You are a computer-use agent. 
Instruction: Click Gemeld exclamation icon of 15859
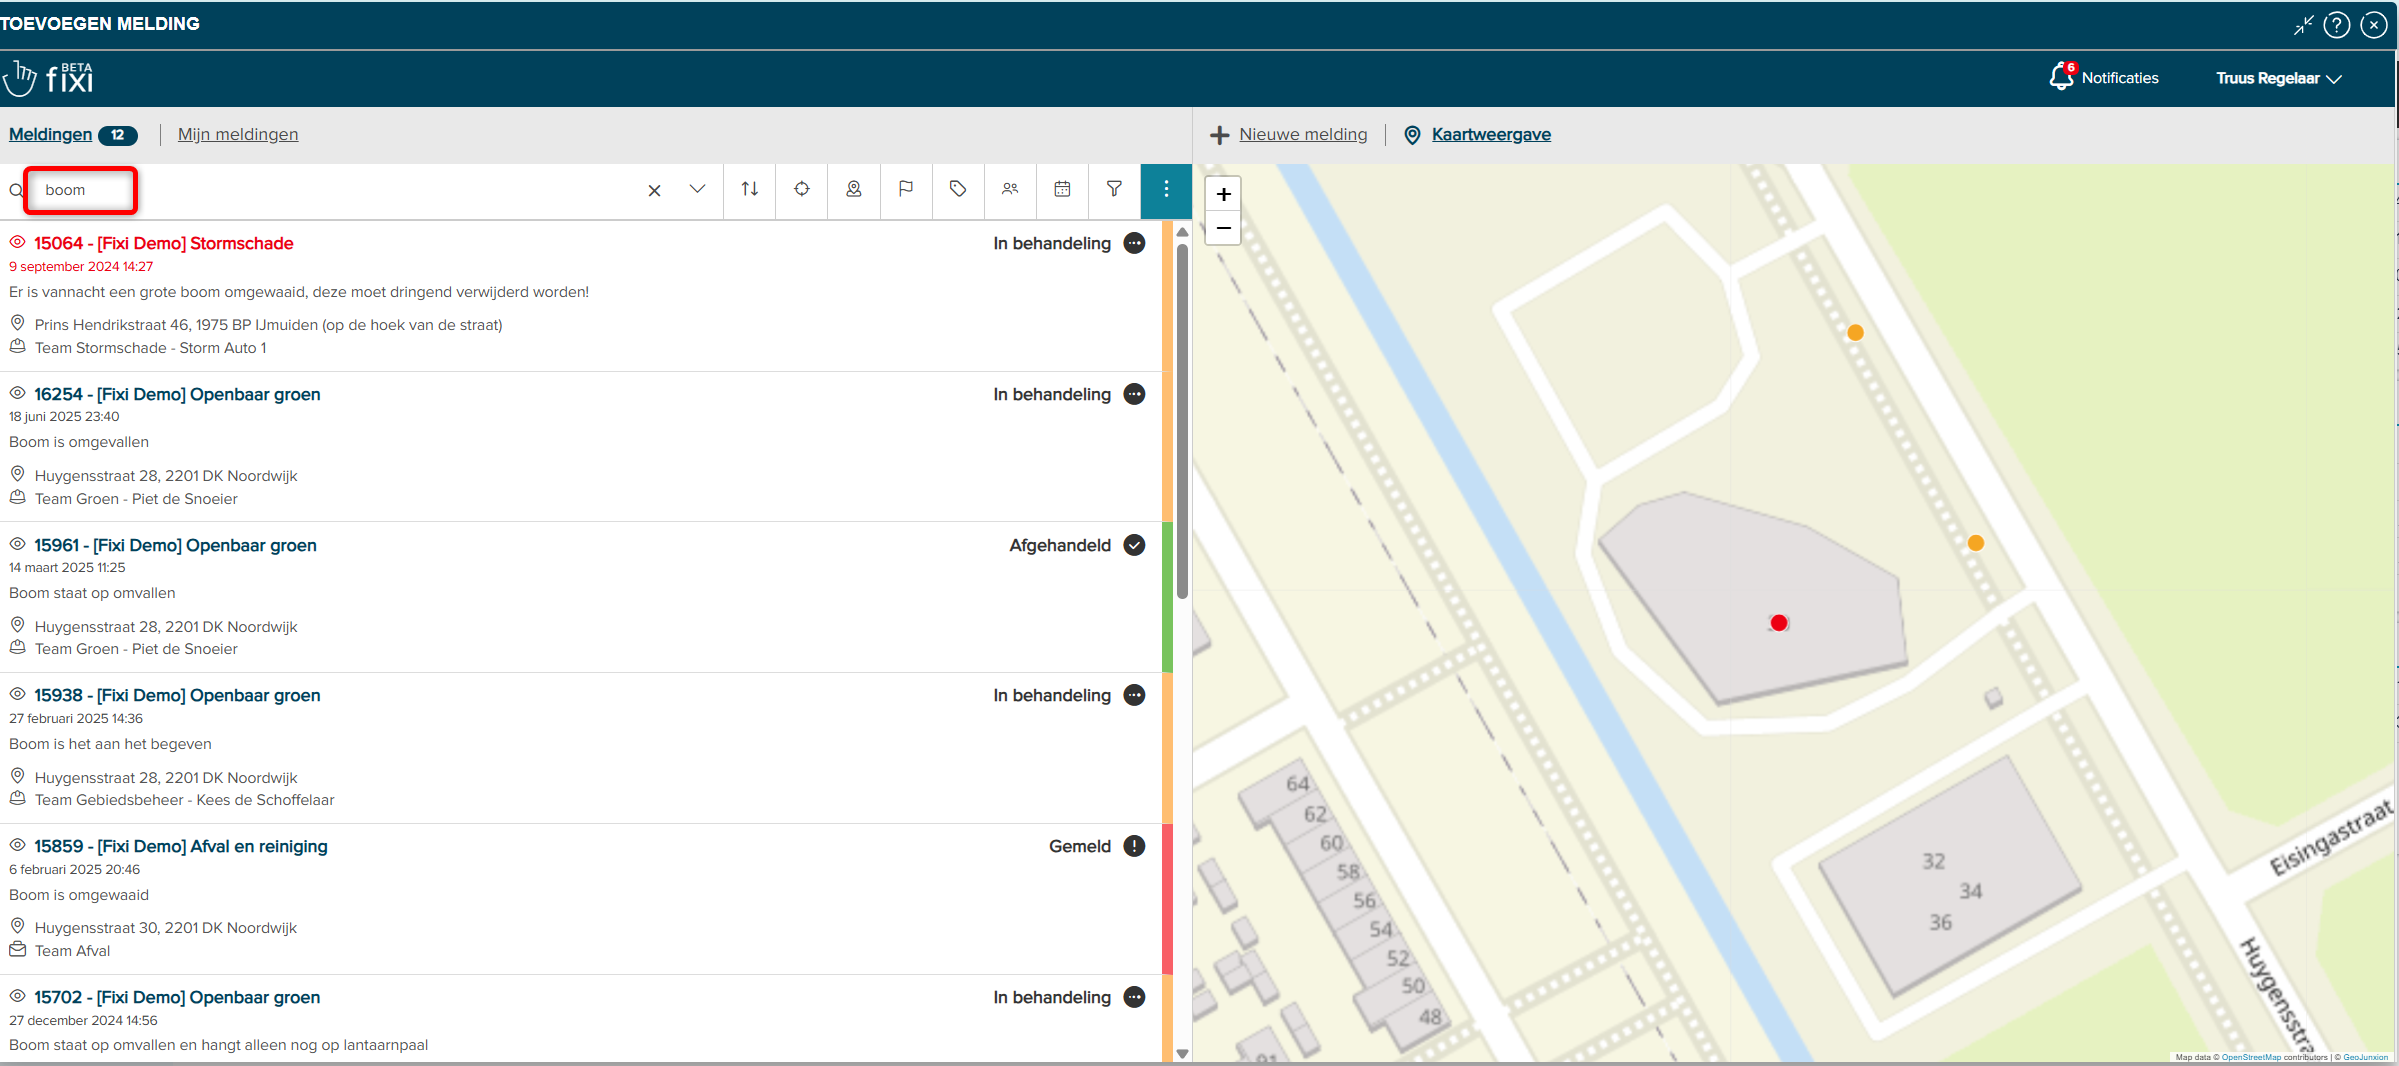pyautogui.click(x=1134, y=846)
